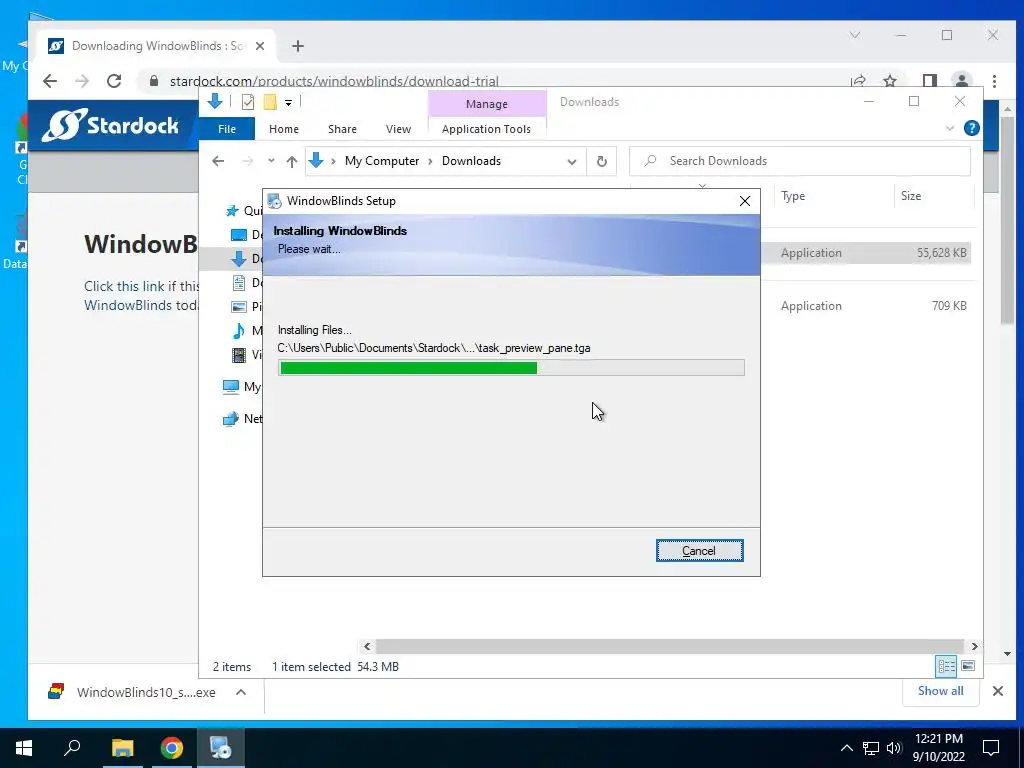Open Chrome three-dot menu
Image resolution: width=1024 pixels, height=768 pixels.
pos(994,81)
